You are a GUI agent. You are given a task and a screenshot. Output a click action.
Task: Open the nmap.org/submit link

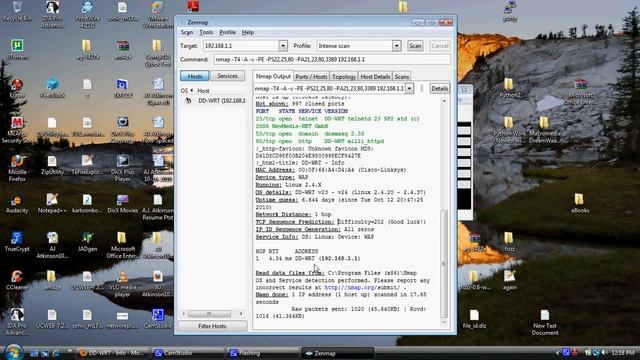362,287
